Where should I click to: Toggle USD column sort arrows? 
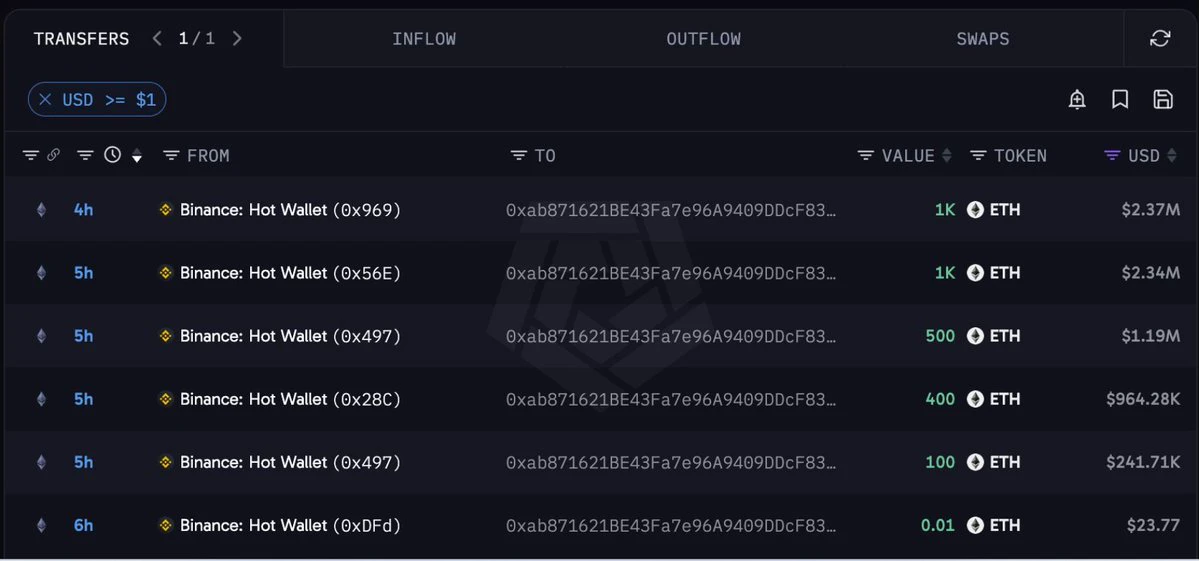click(x=1171, y=156)
